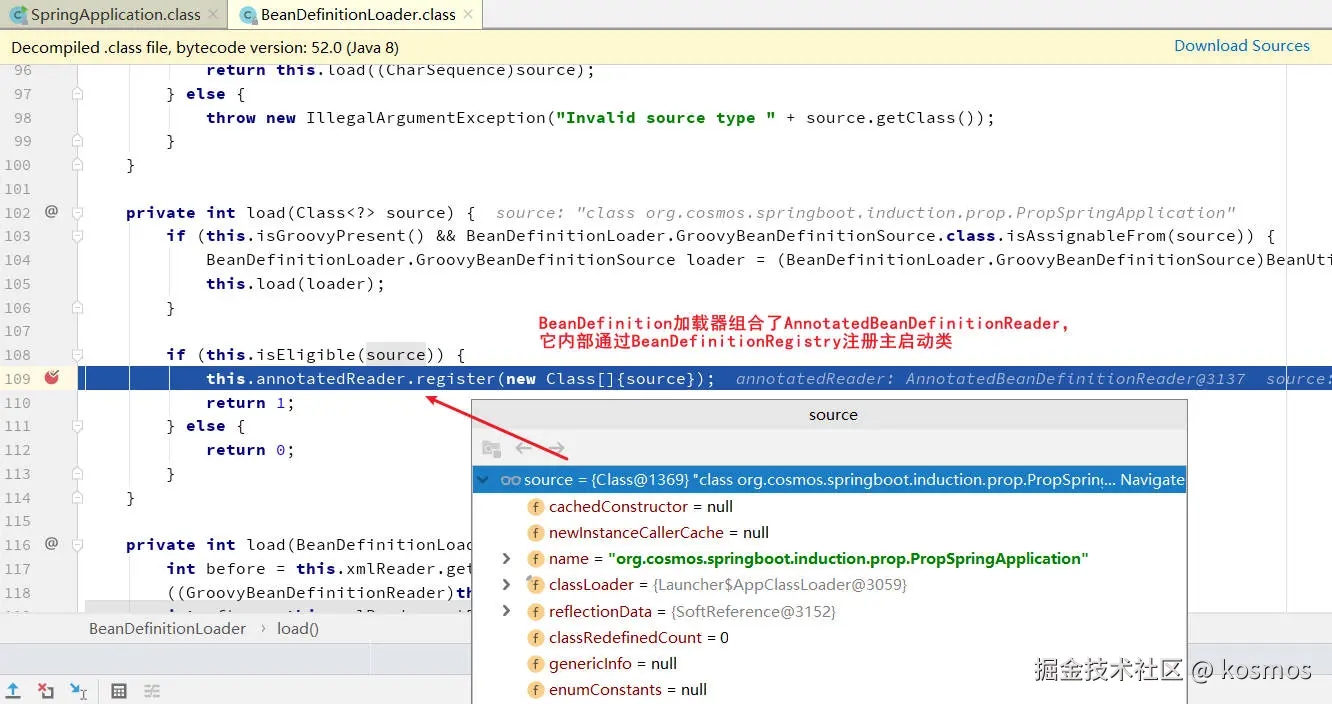Click the source popup title bar
Viewport: 1332px width, 704px height.
click(832, 414)
